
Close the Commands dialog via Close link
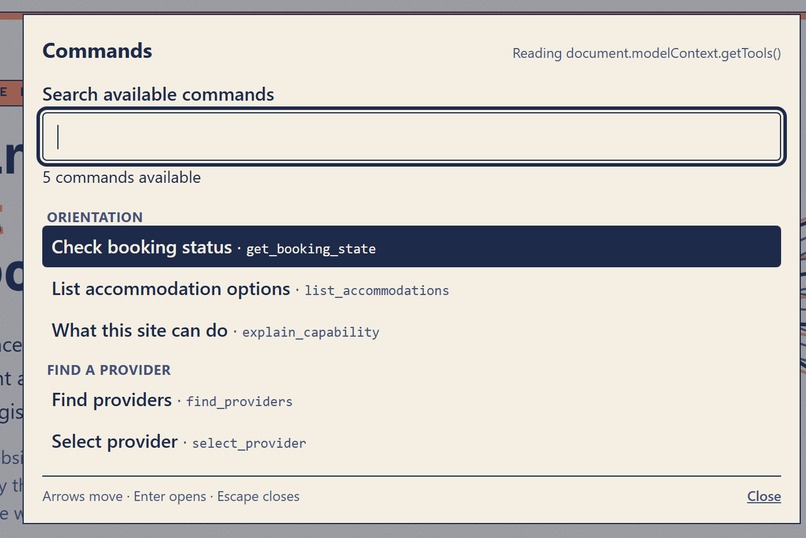click(764, 496)
